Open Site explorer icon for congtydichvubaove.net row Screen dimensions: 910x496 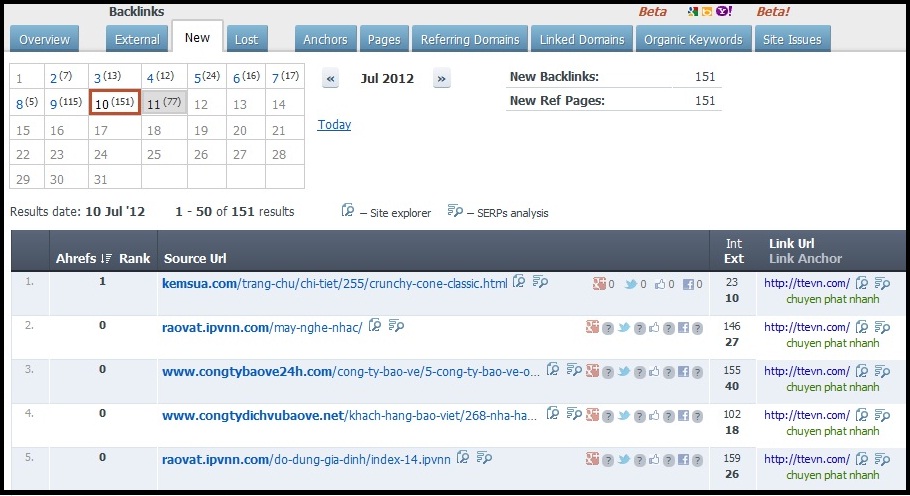tap(553, 414)
